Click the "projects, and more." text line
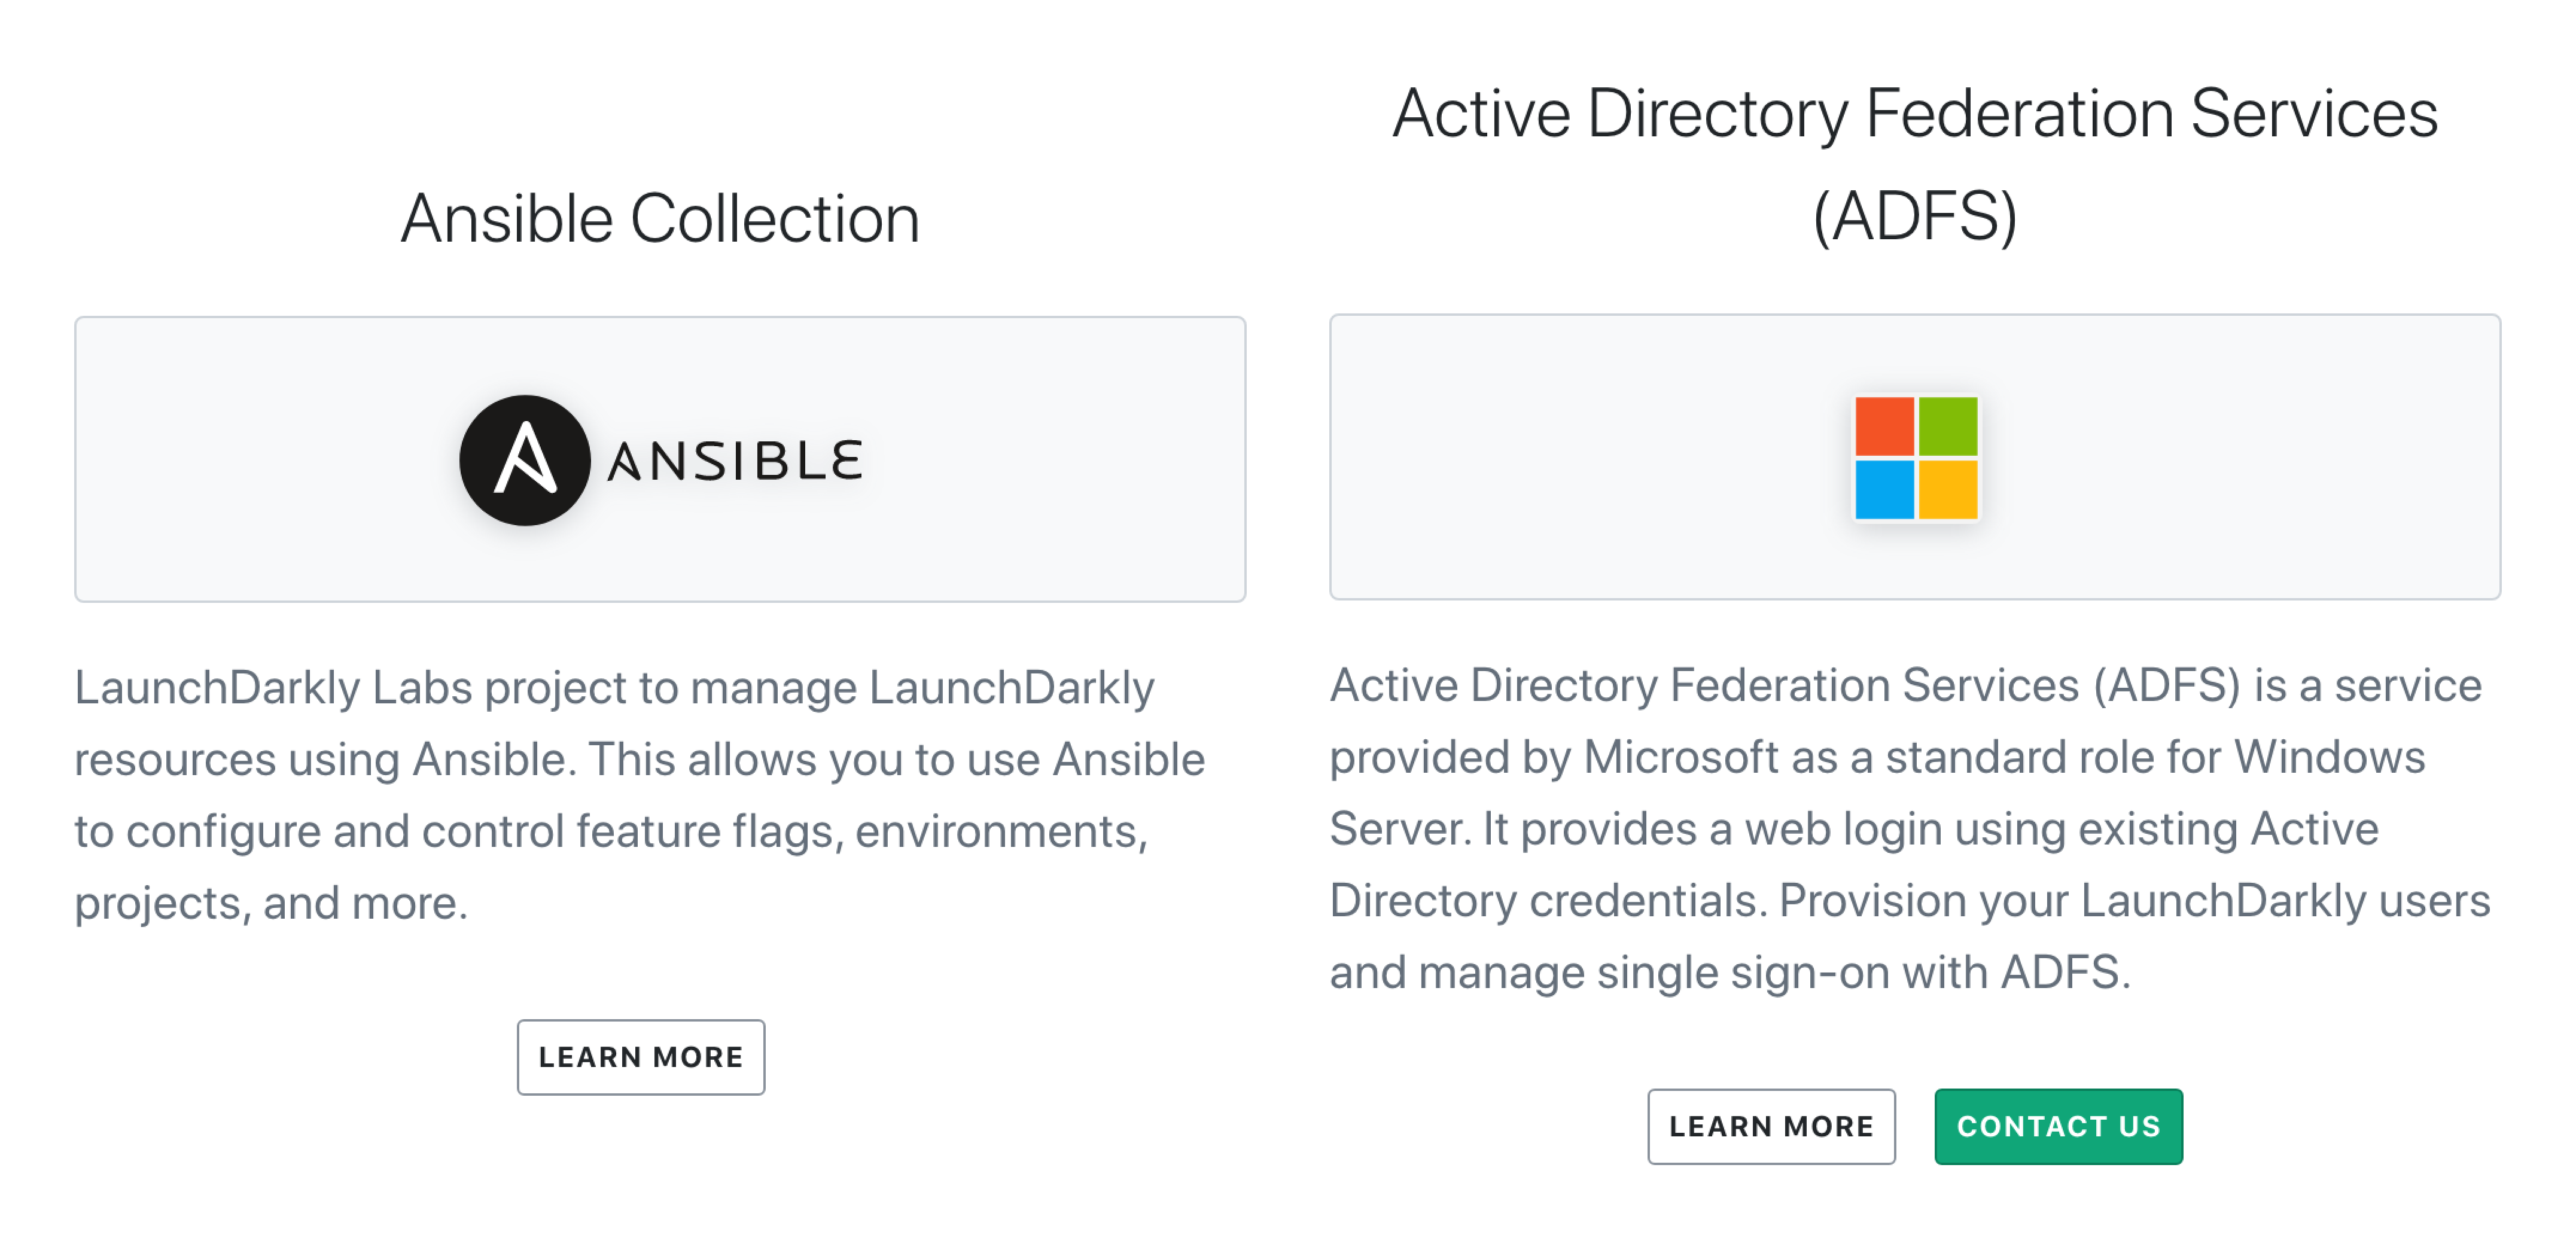This screenshot has width=2576, height=1256. click(271, 903)
